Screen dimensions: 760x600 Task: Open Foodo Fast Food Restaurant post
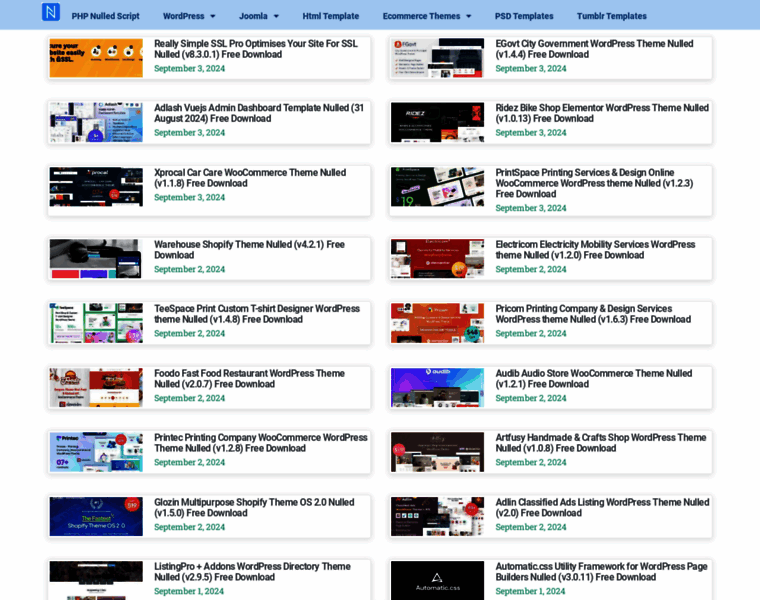point(250,379)
